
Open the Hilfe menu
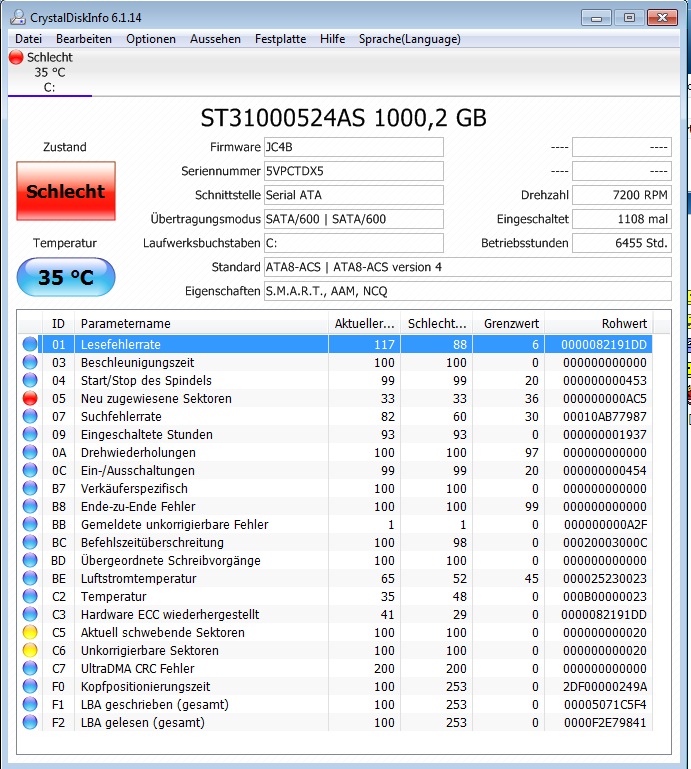pyautogui.click(x=333, y=39)
